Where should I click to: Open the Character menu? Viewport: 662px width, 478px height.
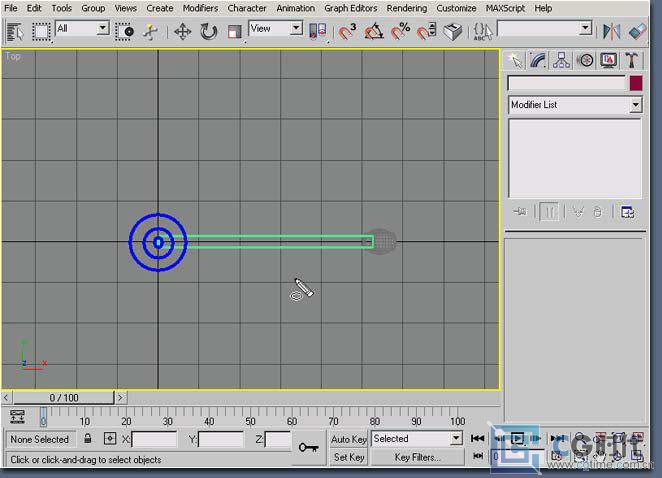click(247, 8)
